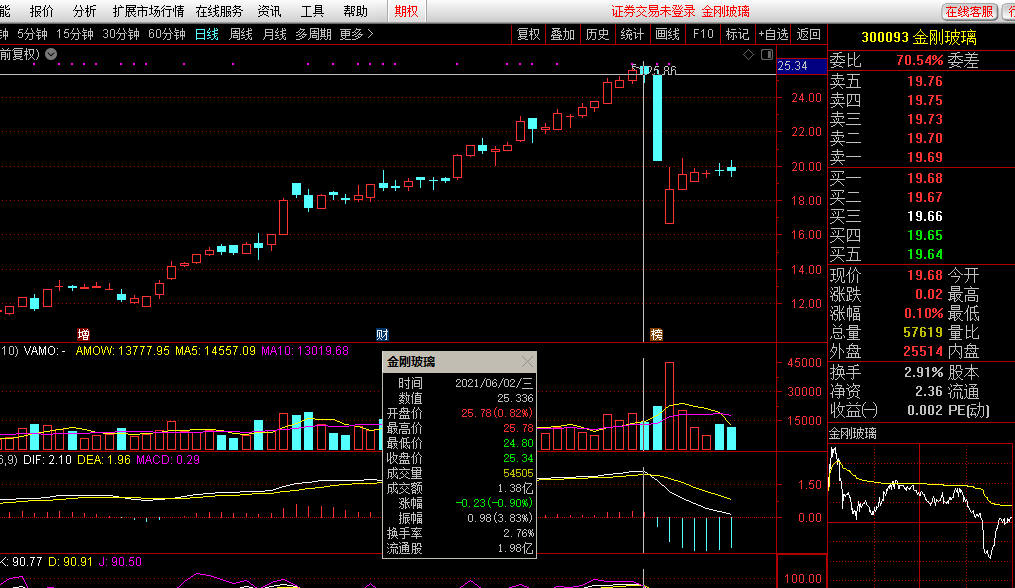
Task: Click the AMOW: 13777.95 indicator label
Action: pos(122,351)
